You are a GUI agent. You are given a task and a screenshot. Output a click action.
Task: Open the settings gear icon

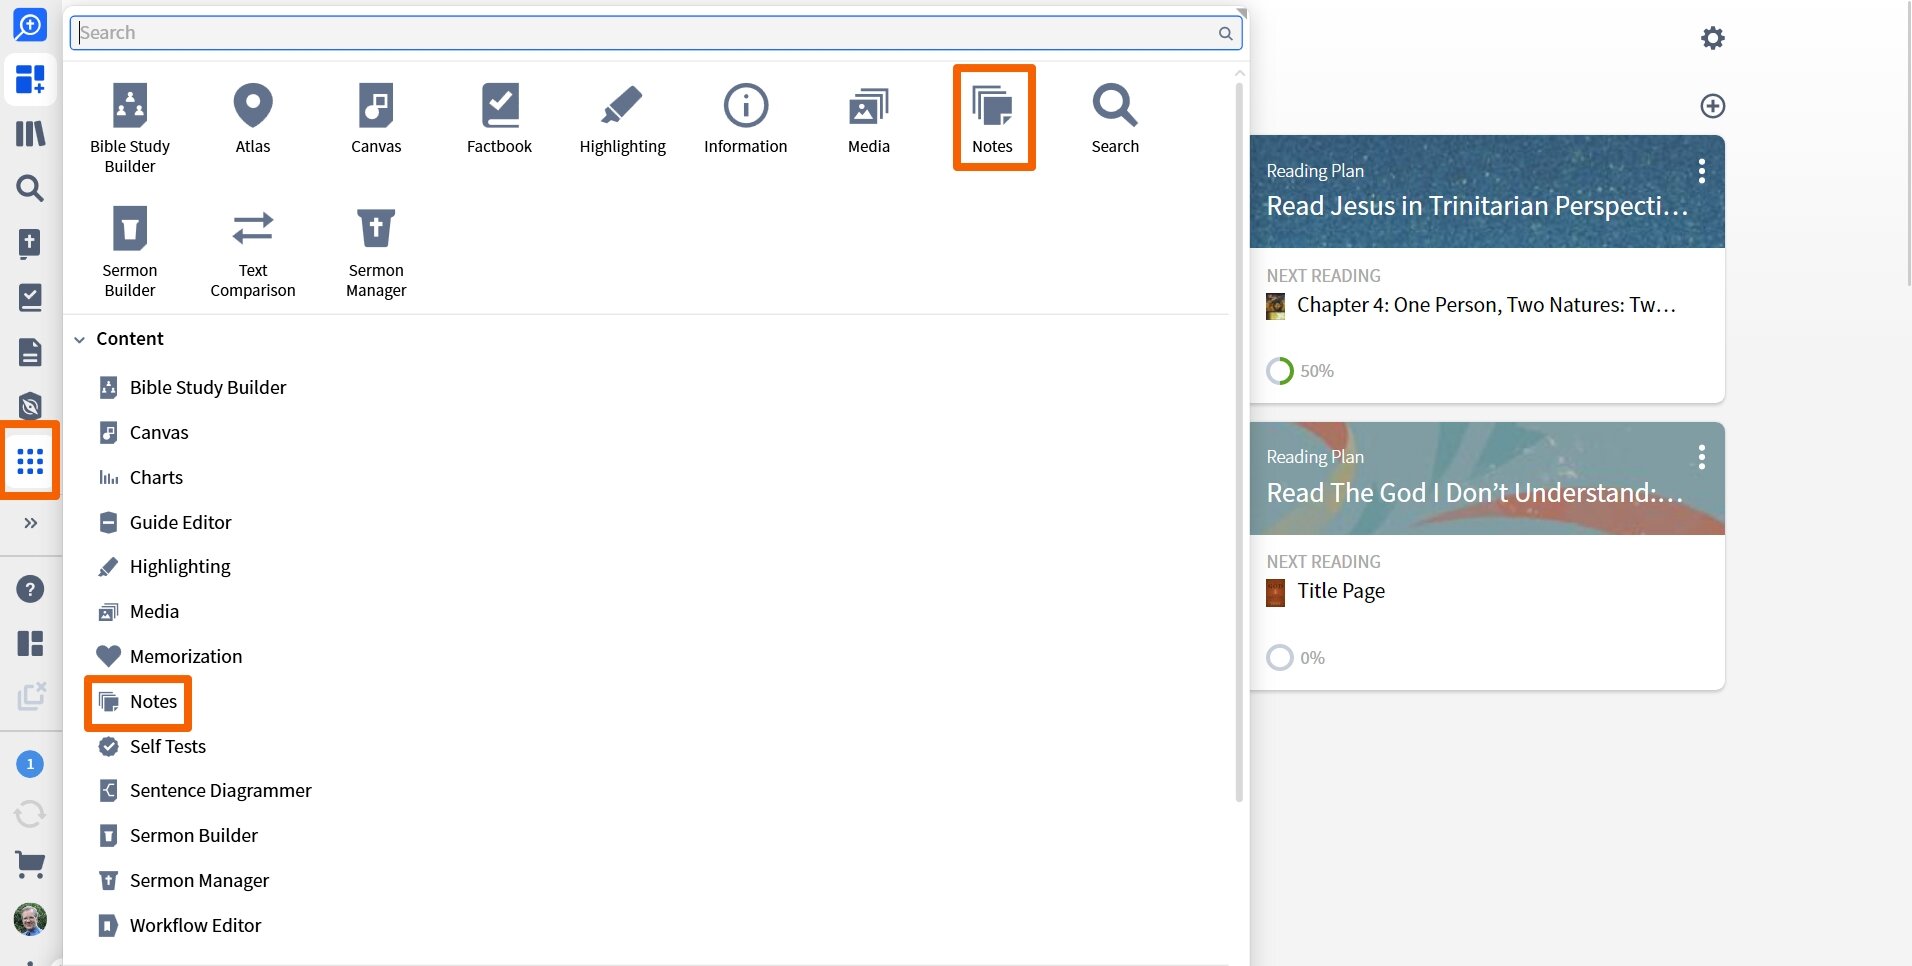[1713, 38]
